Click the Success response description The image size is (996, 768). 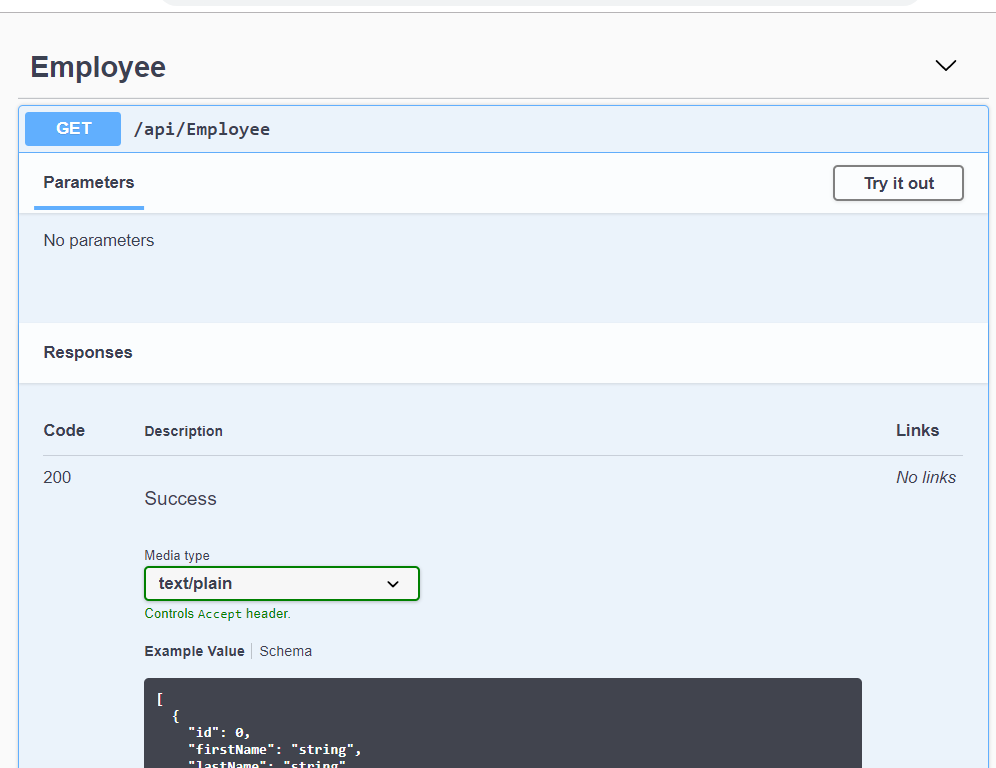(x=180, y=498)
